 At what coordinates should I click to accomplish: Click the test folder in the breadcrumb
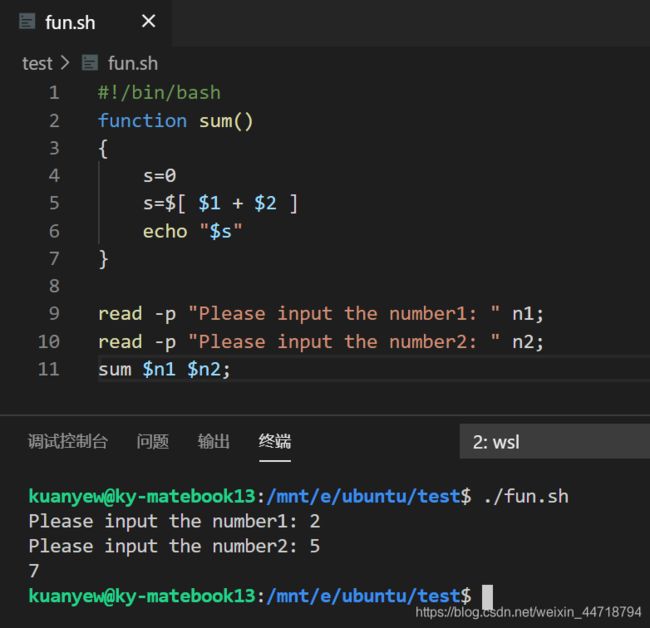point(37,63)
